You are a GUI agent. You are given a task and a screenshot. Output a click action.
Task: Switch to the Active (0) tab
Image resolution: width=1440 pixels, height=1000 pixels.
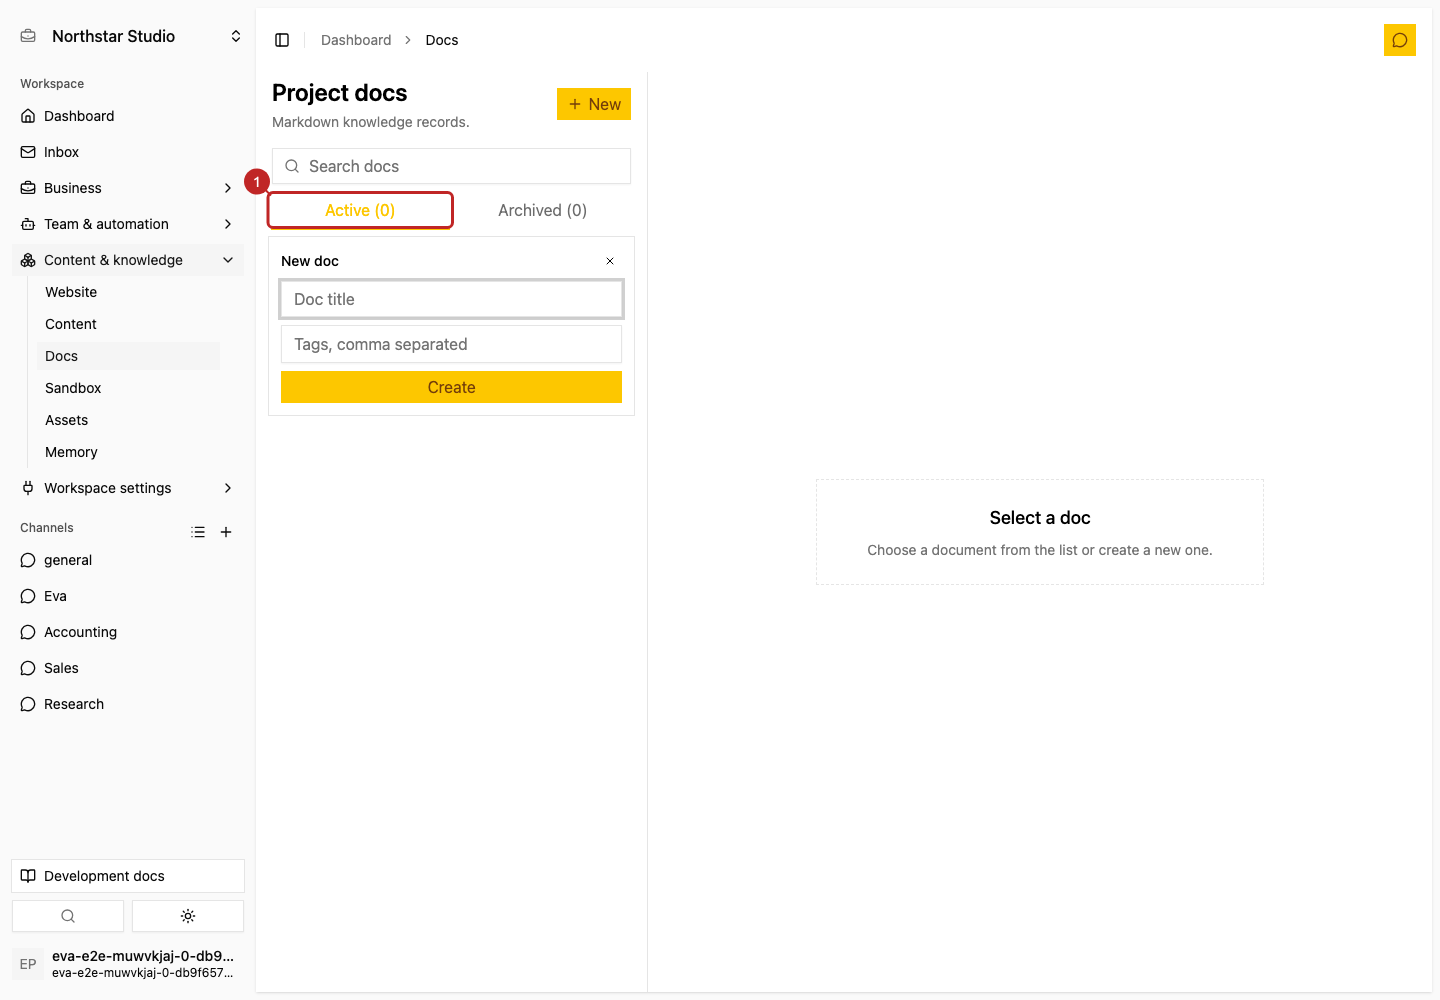360,210
